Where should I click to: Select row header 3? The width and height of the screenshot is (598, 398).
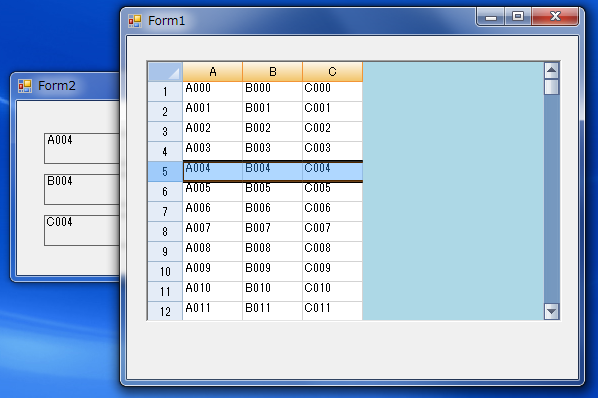click(x=165, y=132)
